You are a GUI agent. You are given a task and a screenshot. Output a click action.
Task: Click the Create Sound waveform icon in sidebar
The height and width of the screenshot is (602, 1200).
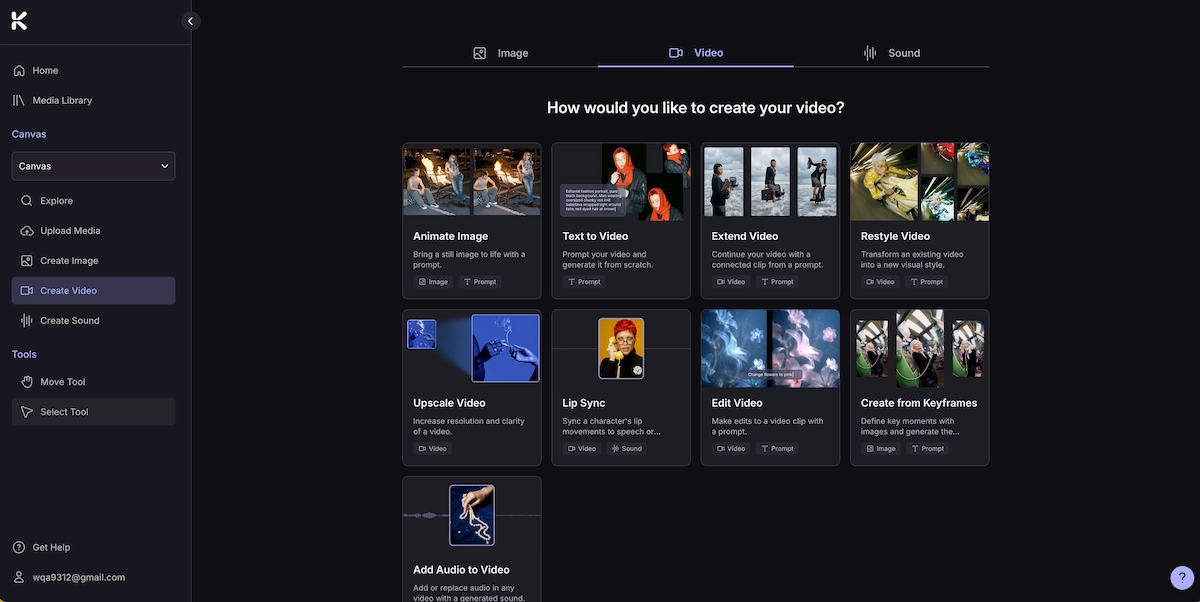27,321
